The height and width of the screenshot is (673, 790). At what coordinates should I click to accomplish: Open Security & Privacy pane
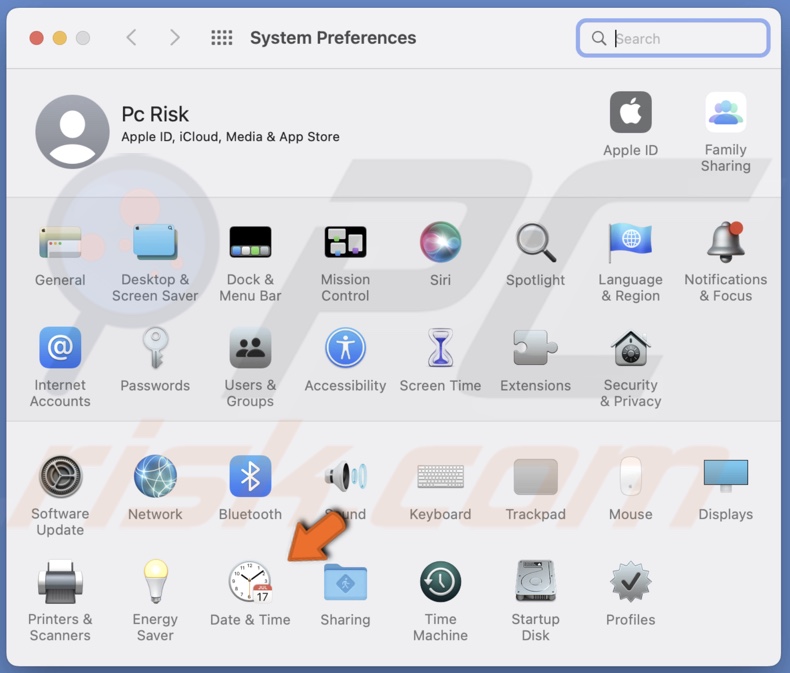pyautogui.click(x=630, y=351)
